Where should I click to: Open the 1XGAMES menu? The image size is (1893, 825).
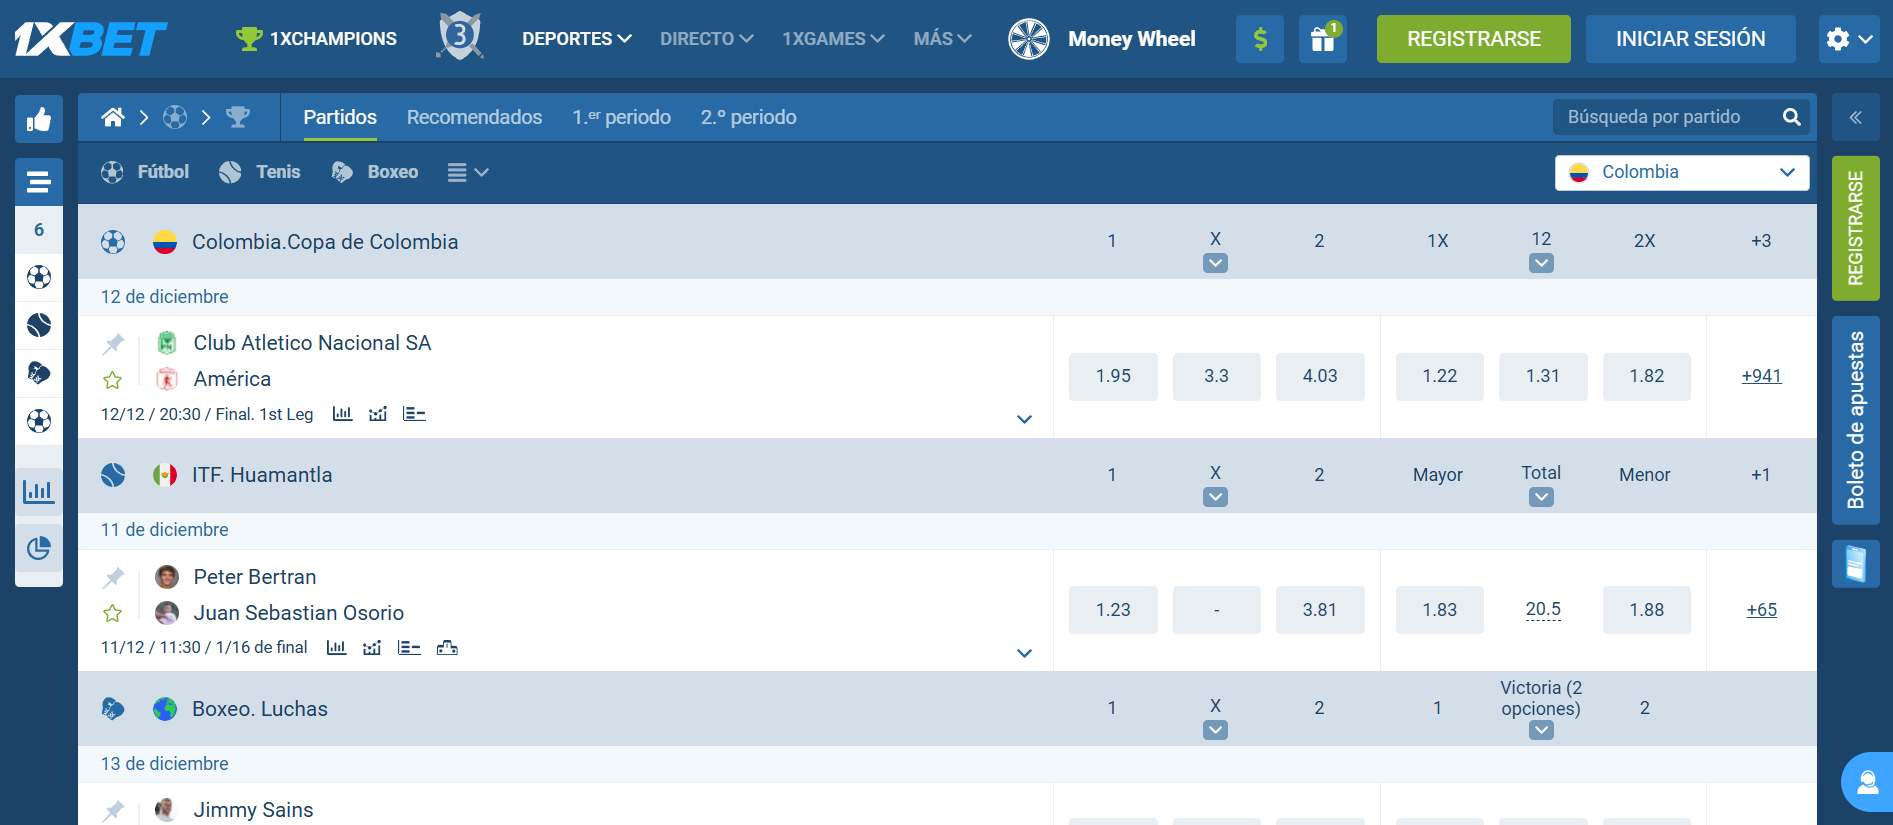pos(833,39)
